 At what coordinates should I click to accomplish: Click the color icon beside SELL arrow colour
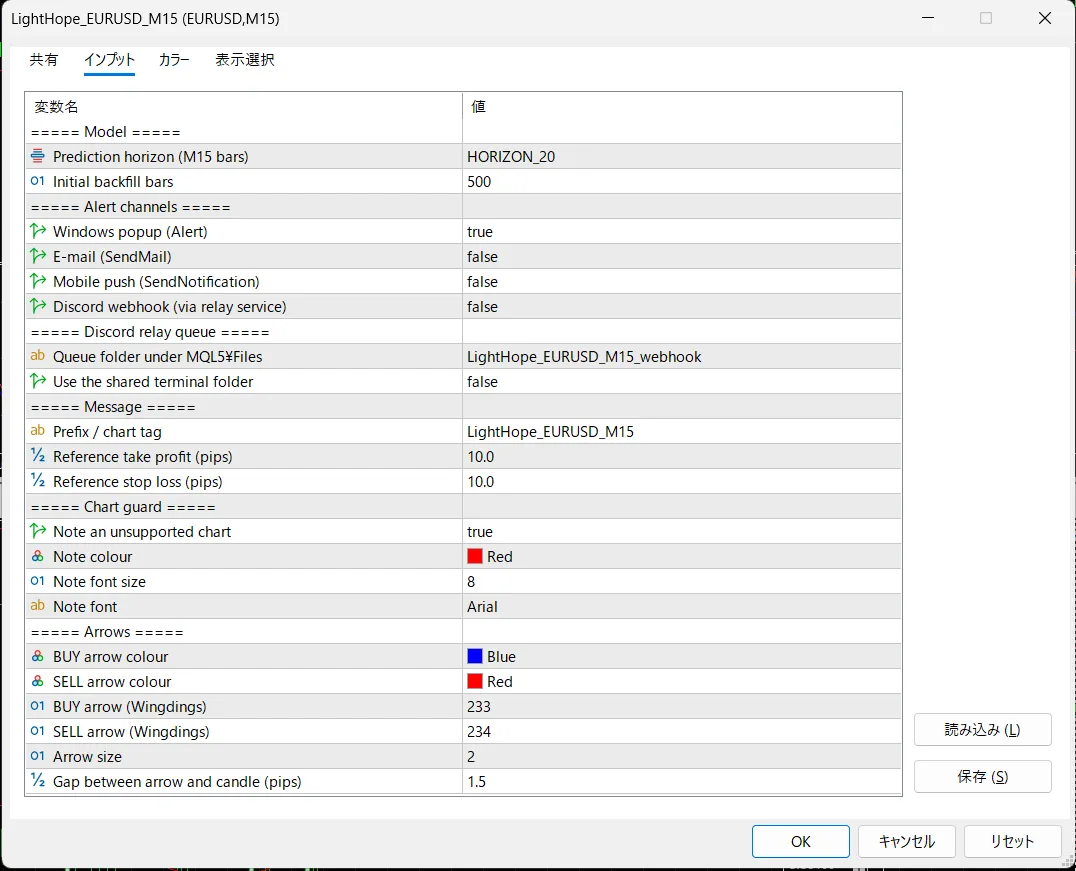pyautogui.click(x=38, y=682)
